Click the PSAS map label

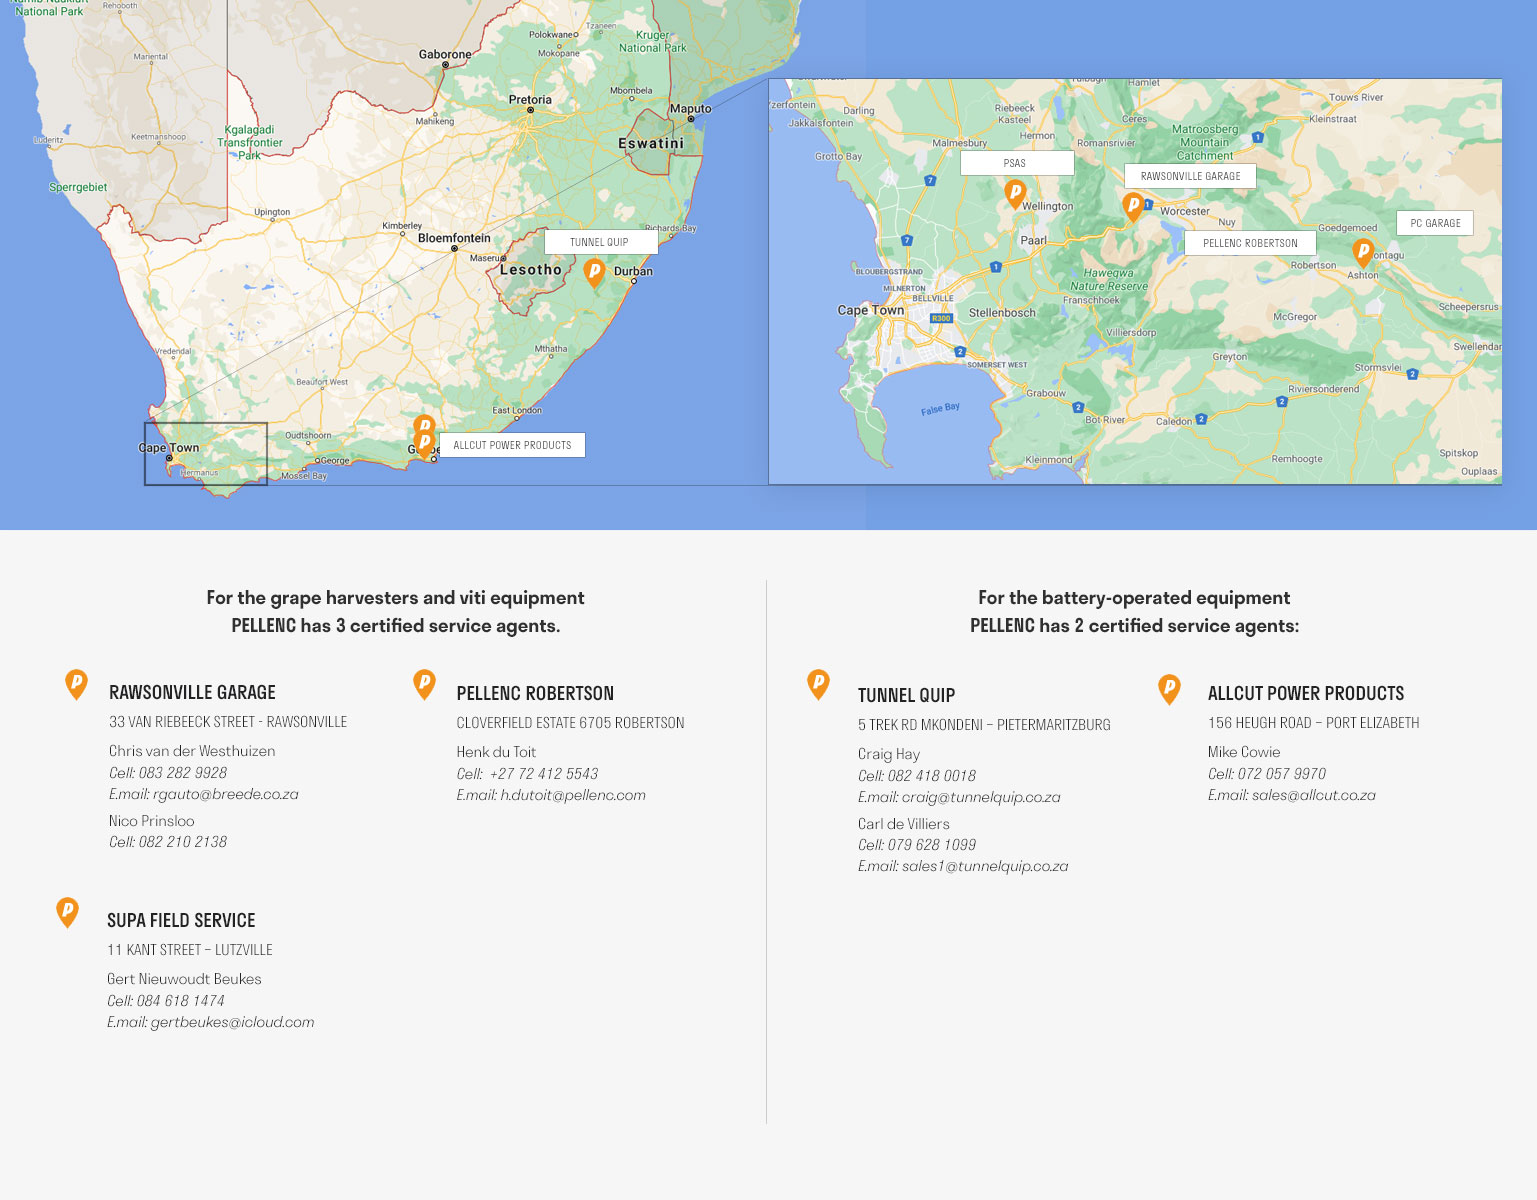pyautogui.click(x=1017, y=163)
